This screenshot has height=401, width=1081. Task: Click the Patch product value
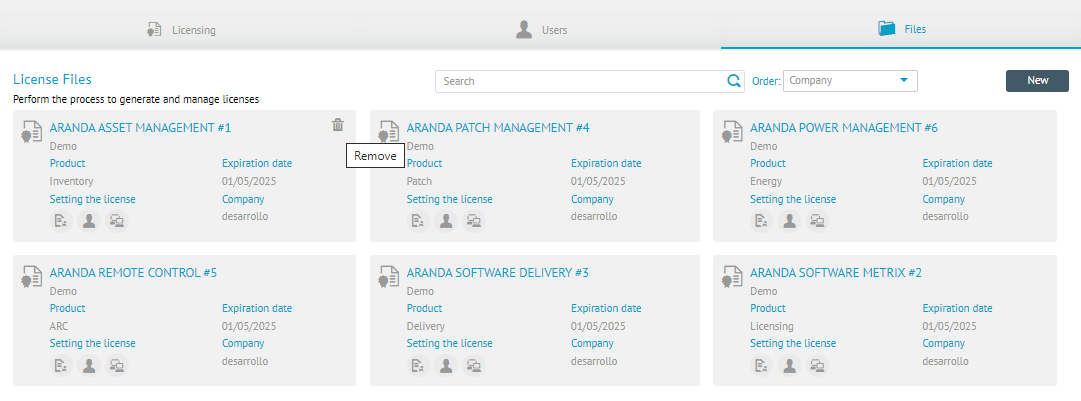(x=419, y=182)
